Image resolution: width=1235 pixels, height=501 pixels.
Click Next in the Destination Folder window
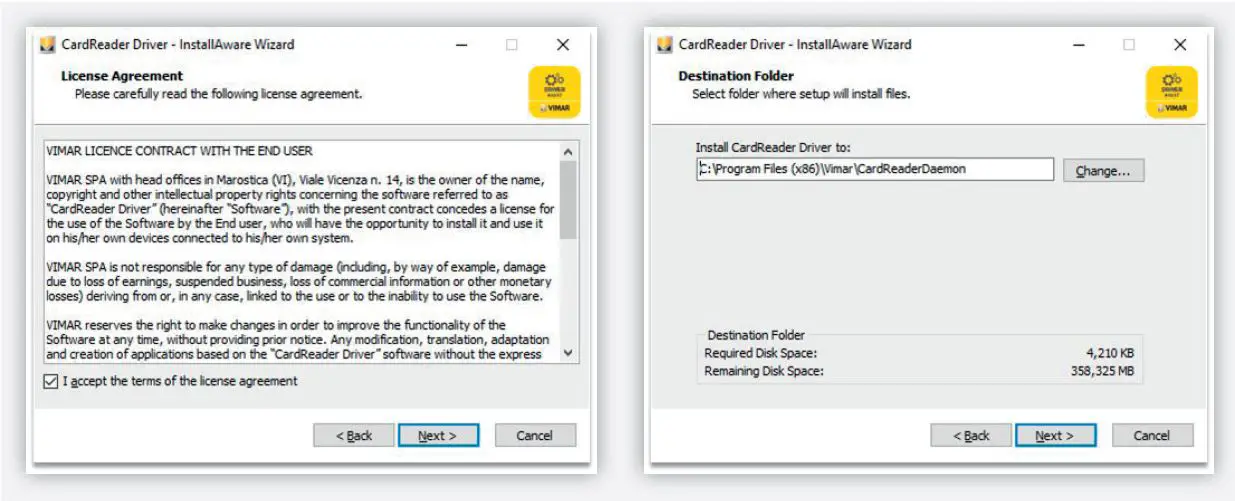[1055, 435]
